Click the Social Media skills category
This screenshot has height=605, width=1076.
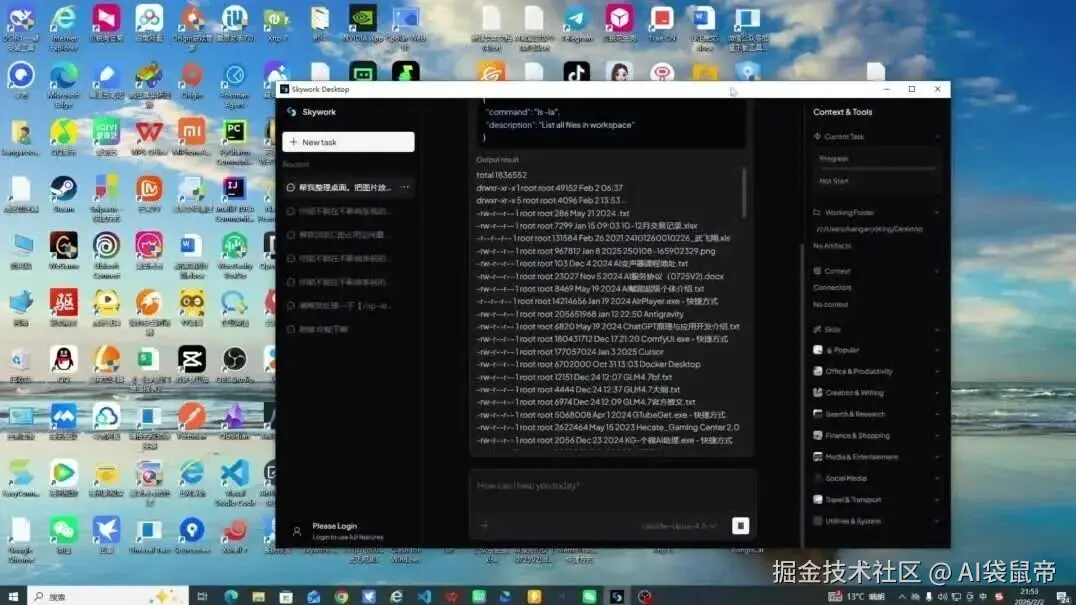click(x=875, y=478)
